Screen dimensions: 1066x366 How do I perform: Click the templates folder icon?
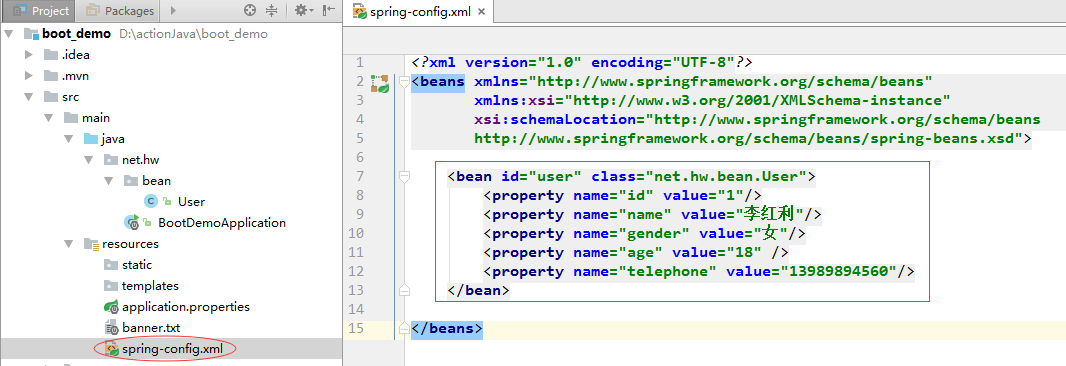click(112, 286)
